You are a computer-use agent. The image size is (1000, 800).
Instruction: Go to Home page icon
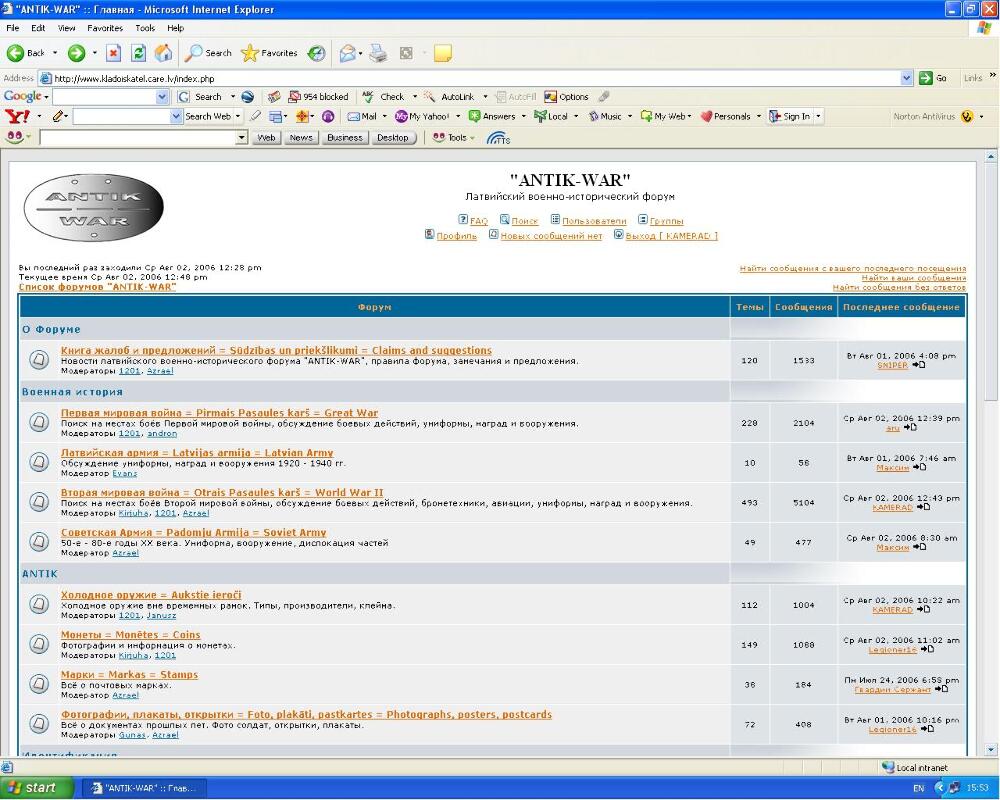(x=164, y=53)
